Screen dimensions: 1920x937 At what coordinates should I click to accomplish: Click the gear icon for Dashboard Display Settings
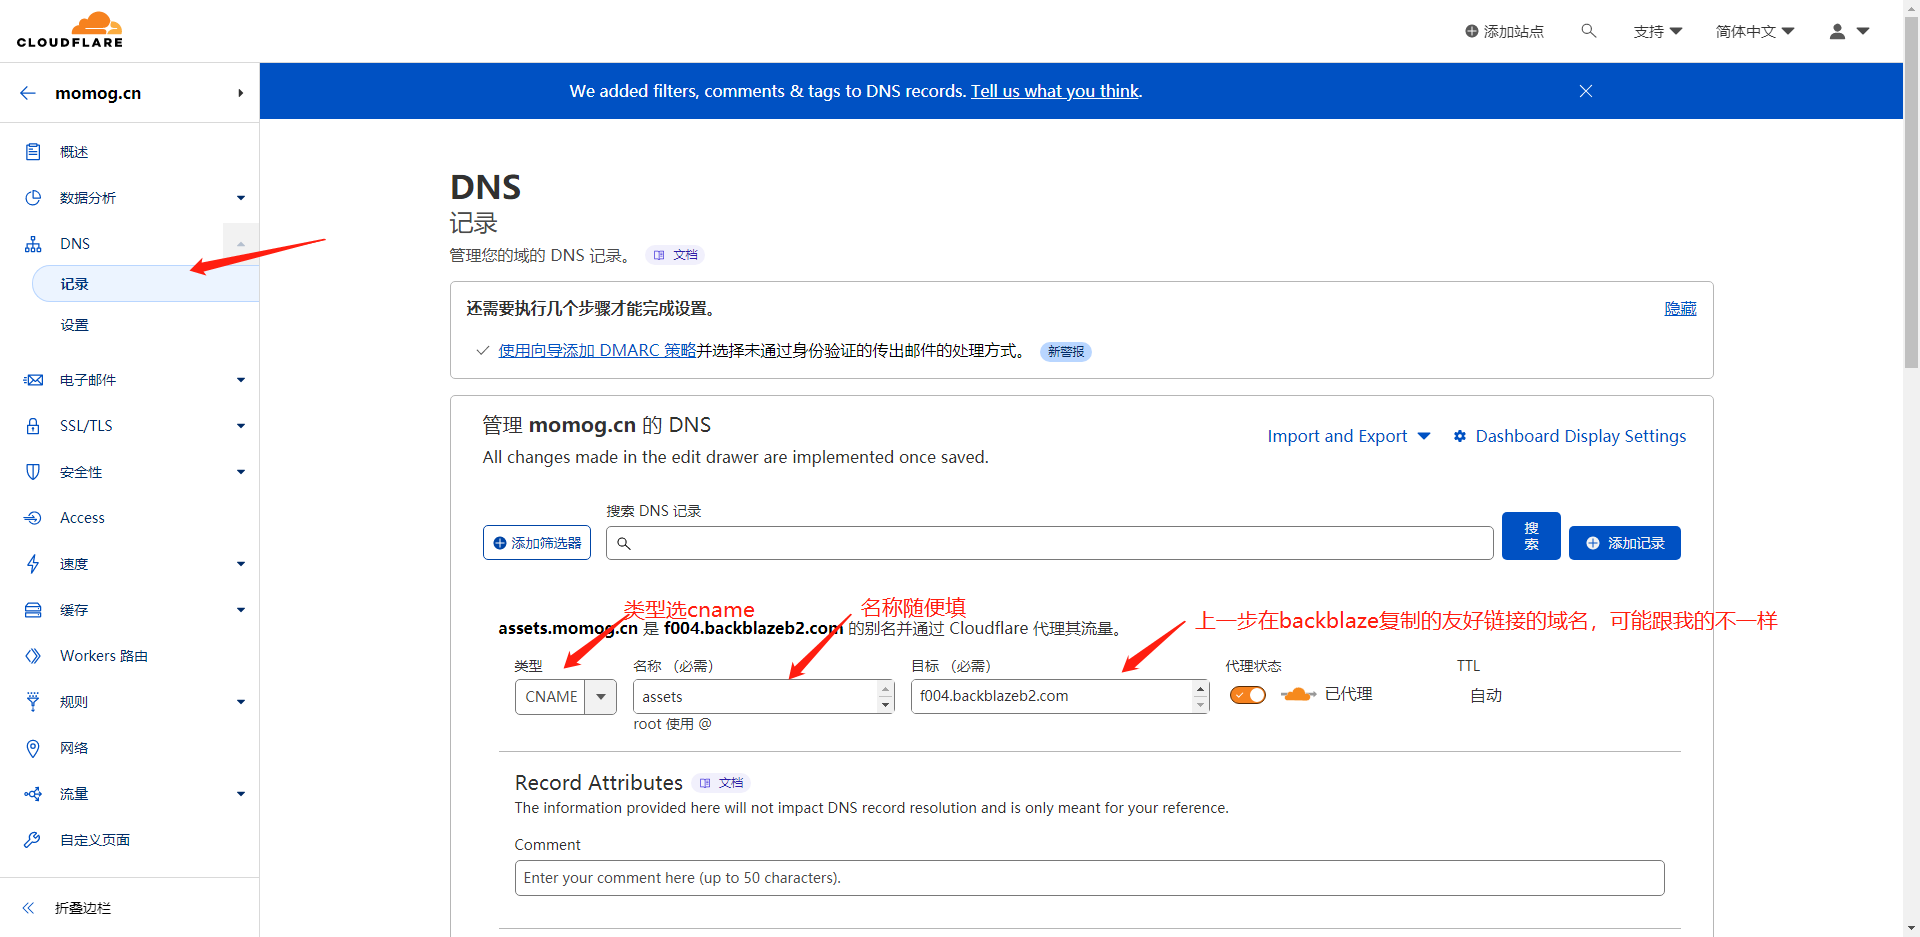(x=1460, y=436)
